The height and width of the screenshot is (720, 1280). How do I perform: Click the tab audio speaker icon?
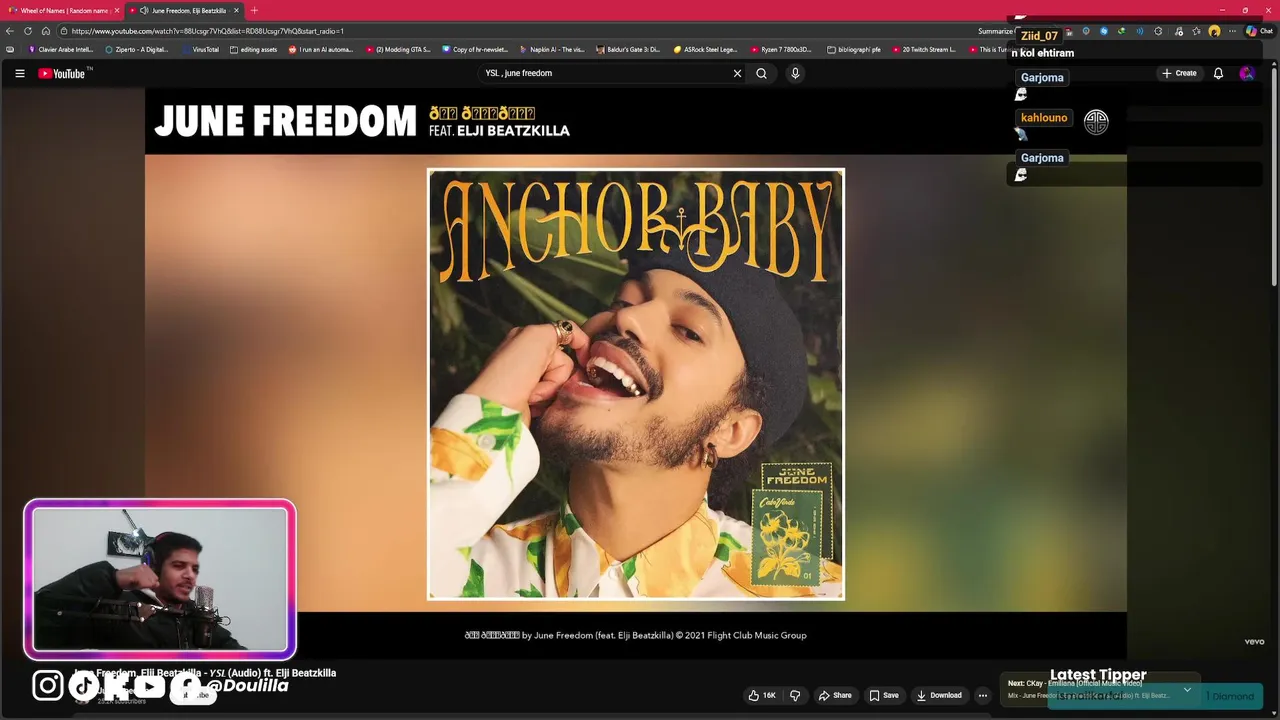click(144, 10)
